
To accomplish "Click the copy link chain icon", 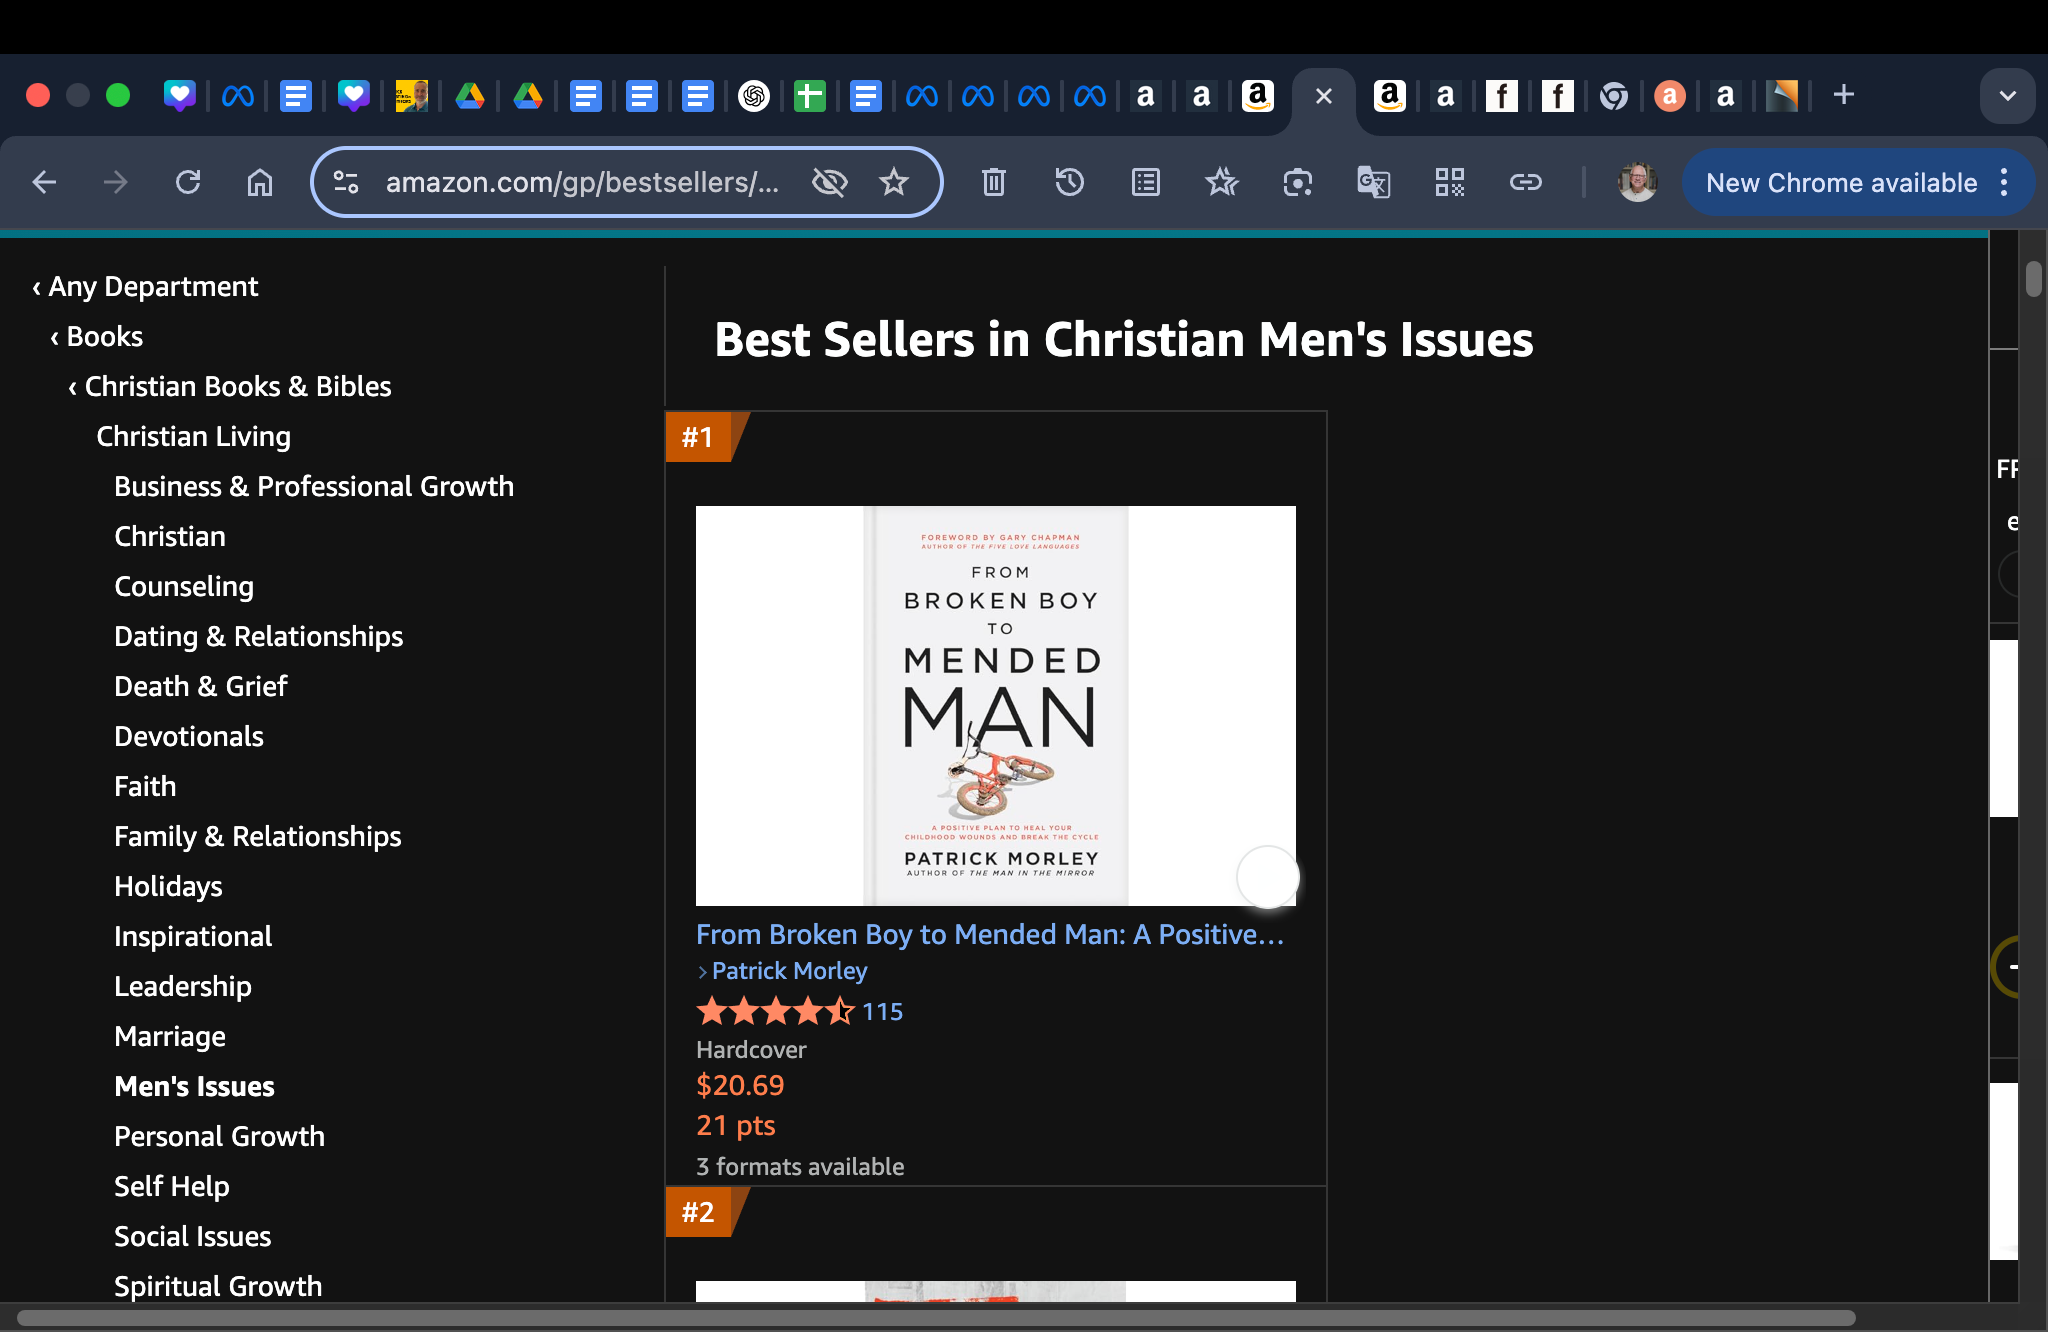I will tap(1525, 182).
